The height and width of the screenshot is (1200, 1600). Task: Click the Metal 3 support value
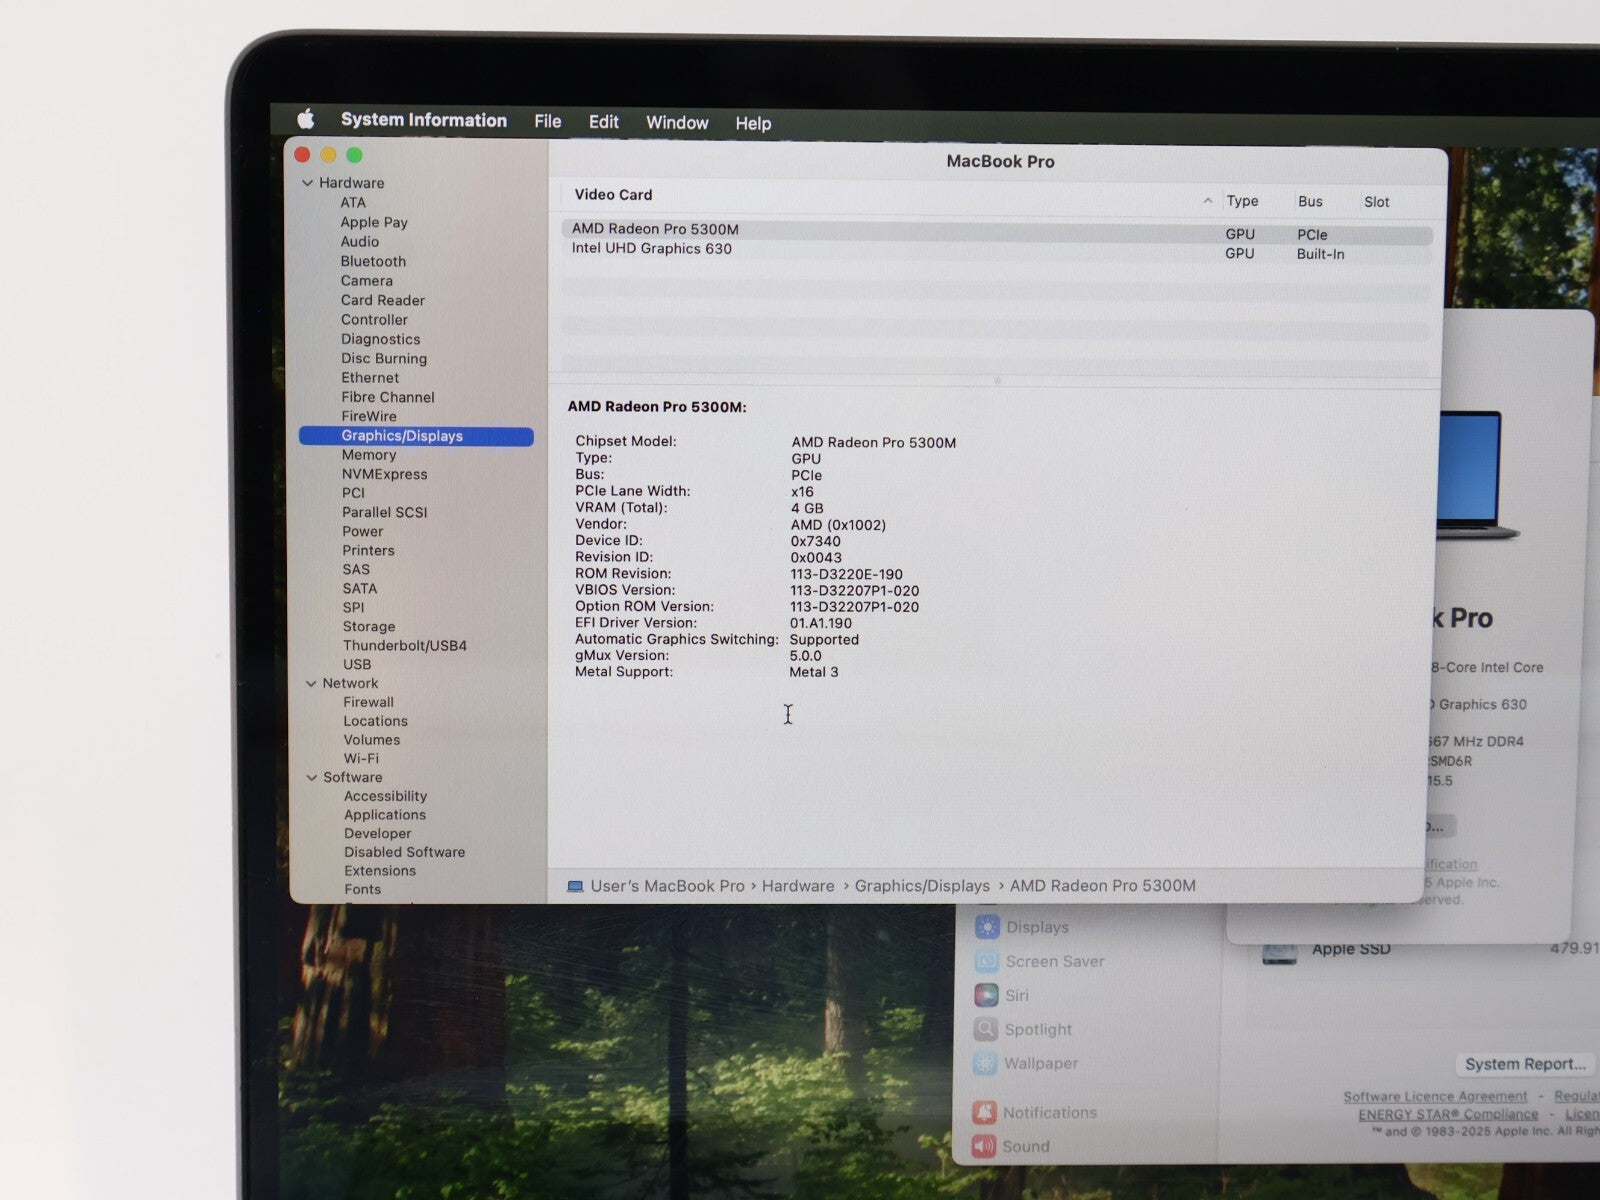[x=814, y=672]
